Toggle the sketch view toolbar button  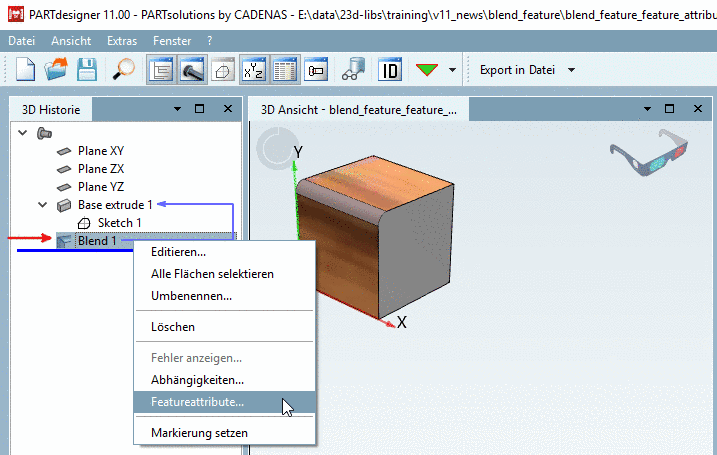pos(223,70)
